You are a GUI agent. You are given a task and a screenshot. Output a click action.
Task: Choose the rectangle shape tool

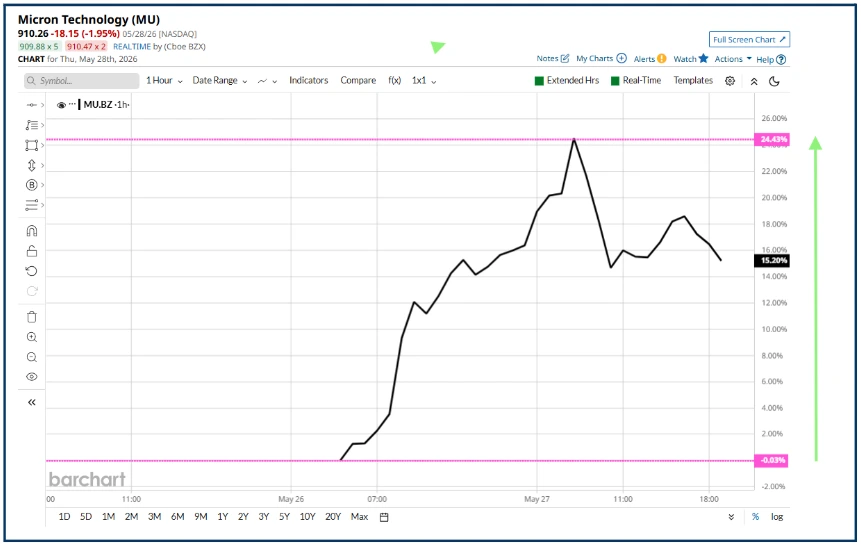(x=32, y=145)
